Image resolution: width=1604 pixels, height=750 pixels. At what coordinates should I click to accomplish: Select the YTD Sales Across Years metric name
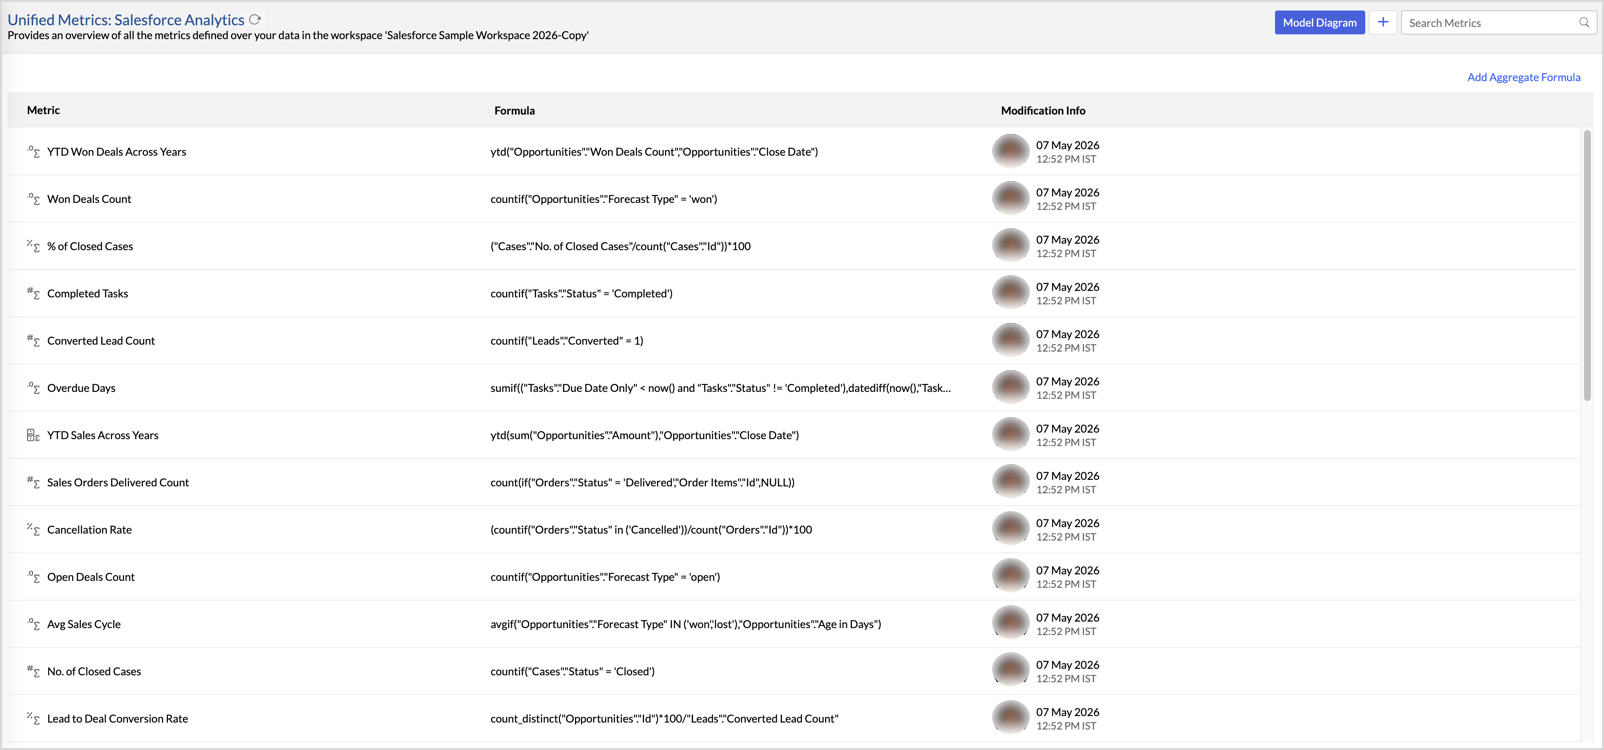click(x=103, y=435)
